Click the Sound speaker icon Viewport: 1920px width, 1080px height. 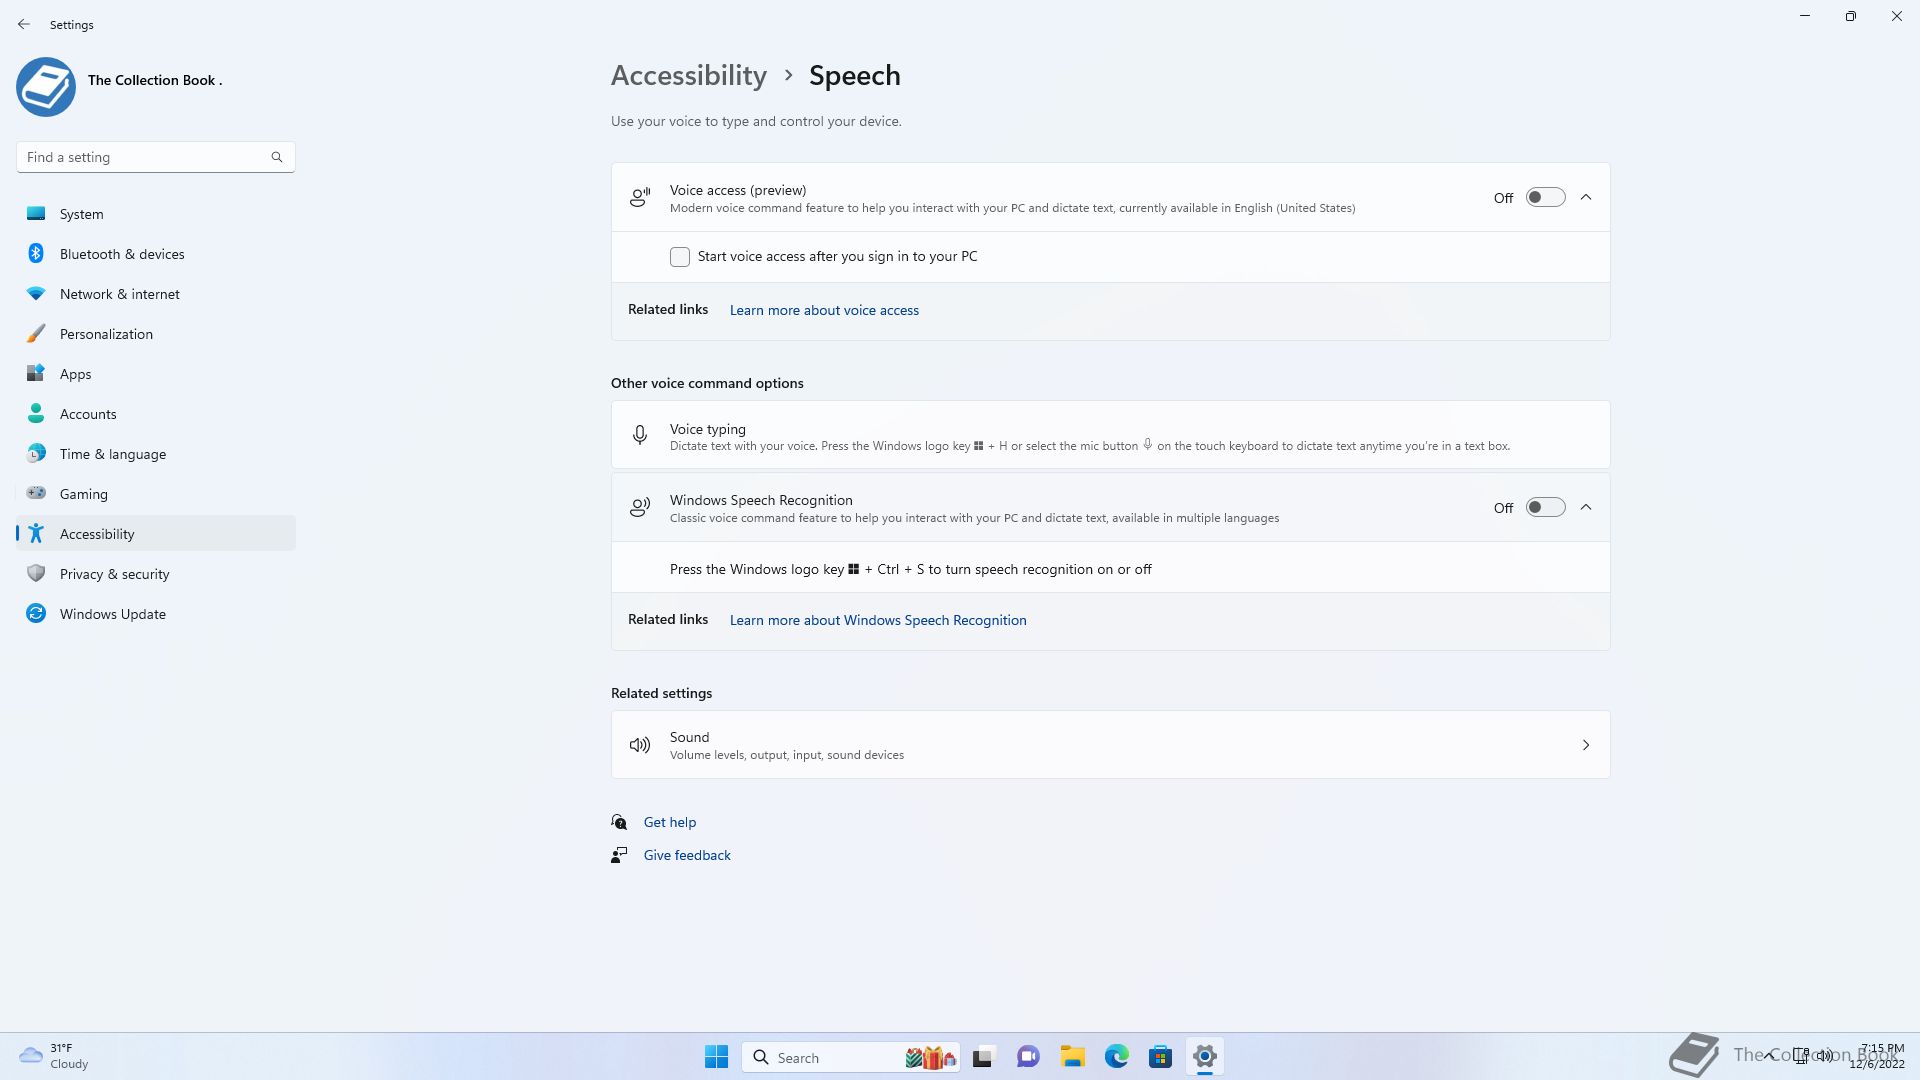click(640, 745)
